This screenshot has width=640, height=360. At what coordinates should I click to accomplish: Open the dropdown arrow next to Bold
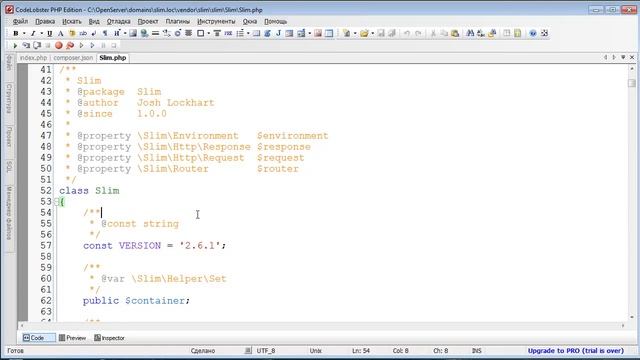coord(24,33)
